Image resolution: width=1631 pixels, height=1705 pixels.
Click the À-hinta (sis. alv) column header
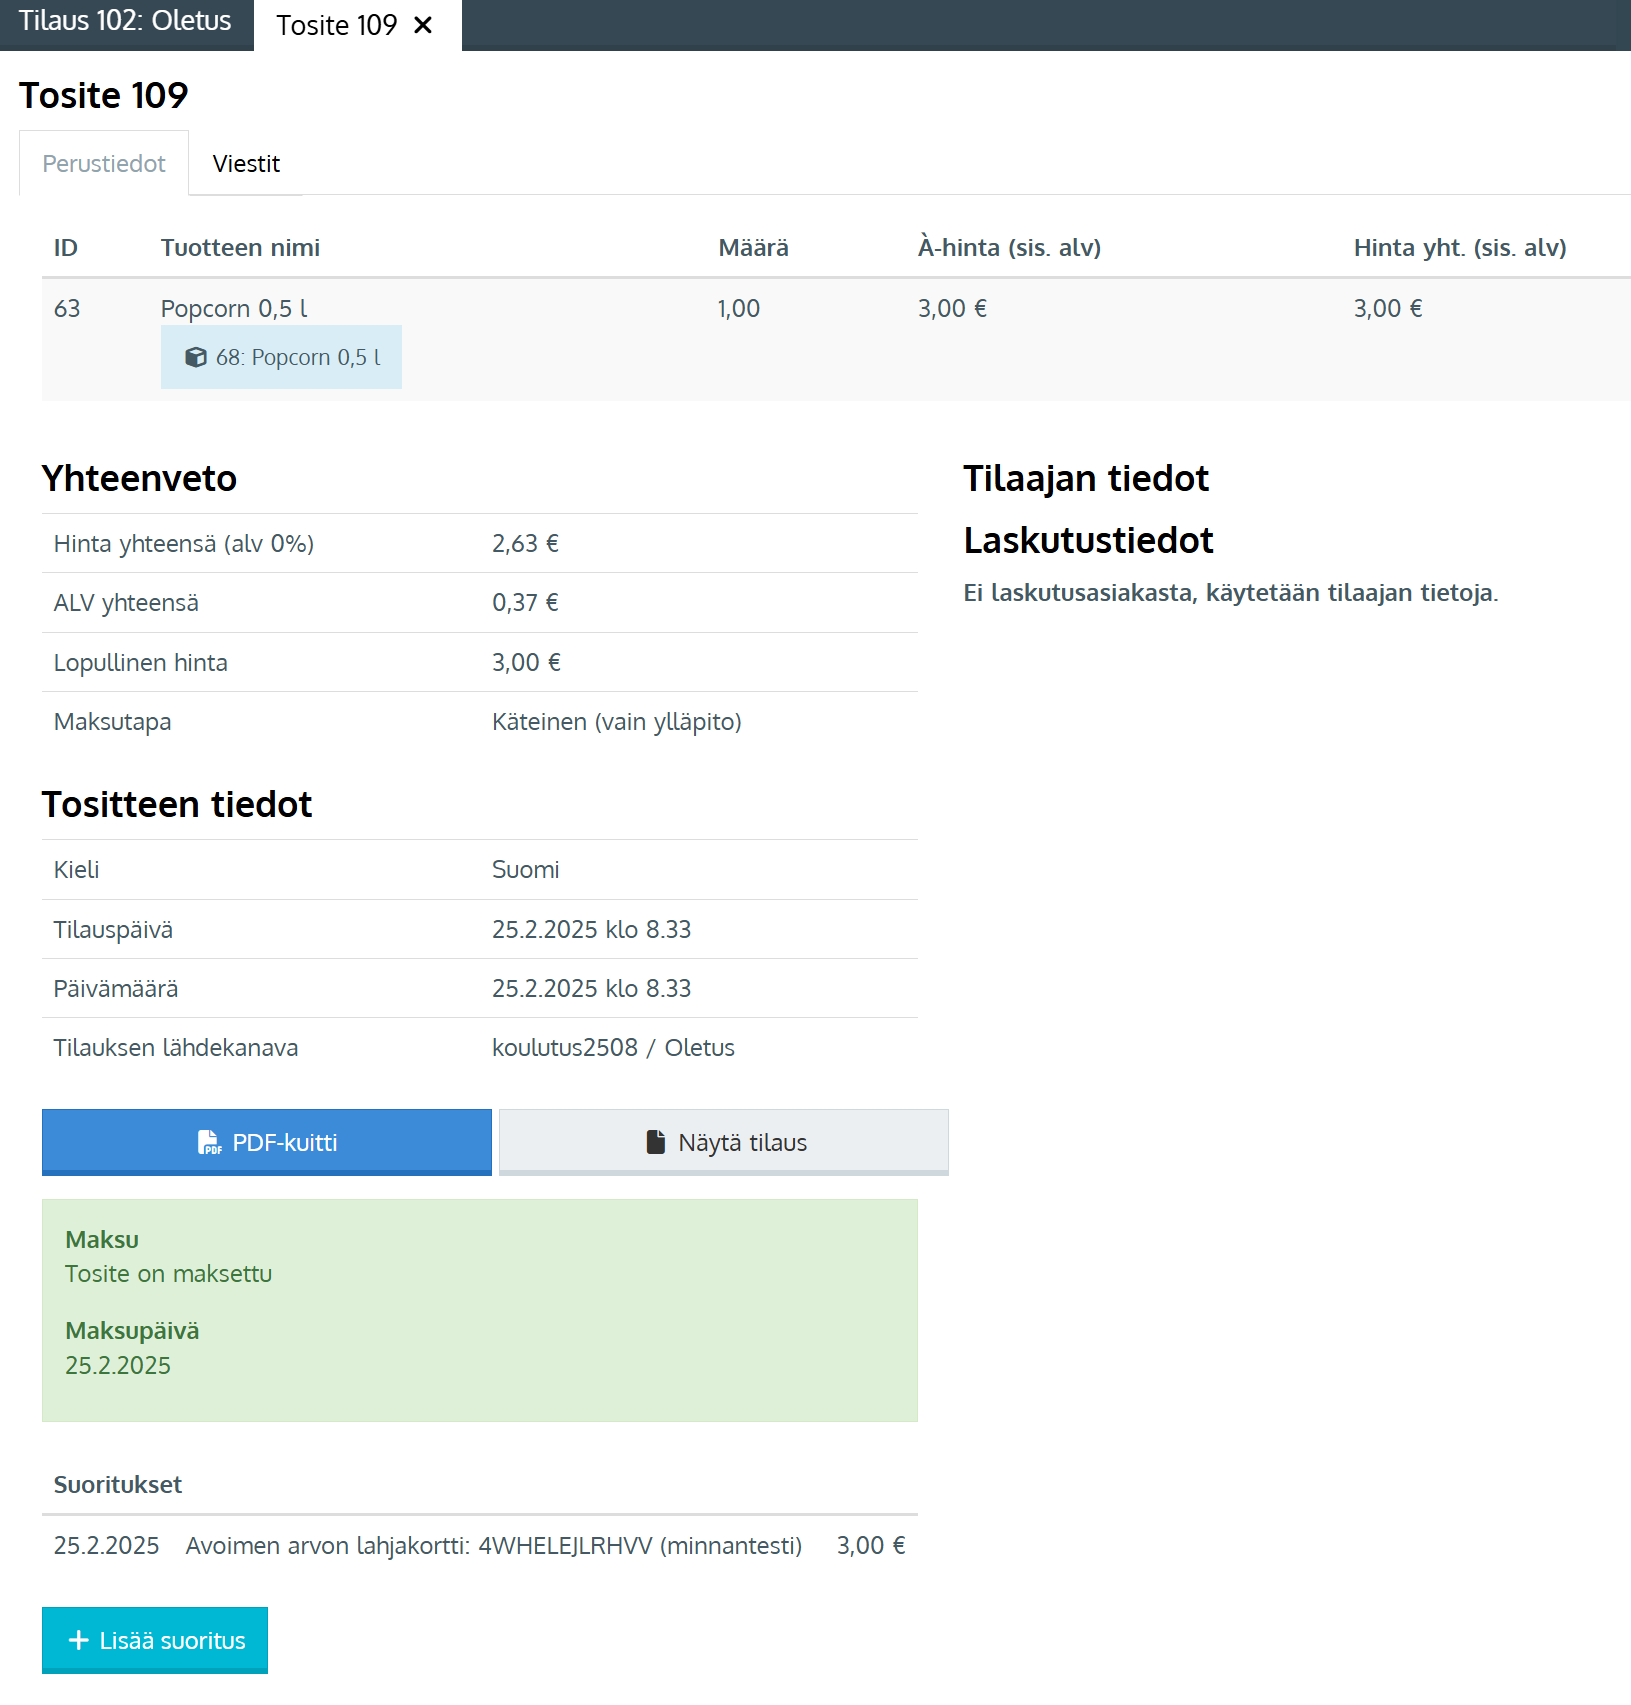1009,247
